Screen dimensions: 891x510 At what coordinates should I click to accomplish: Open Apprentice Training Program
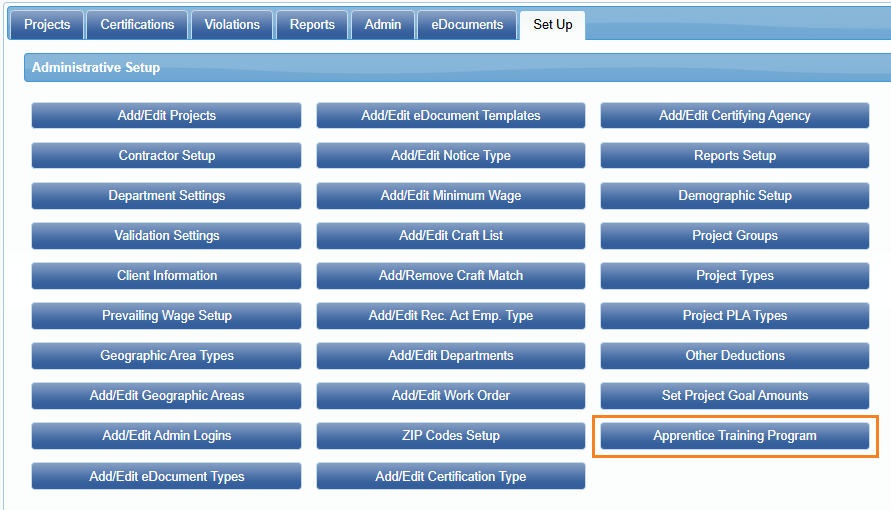pyautogui.click(x=735, y=436)
